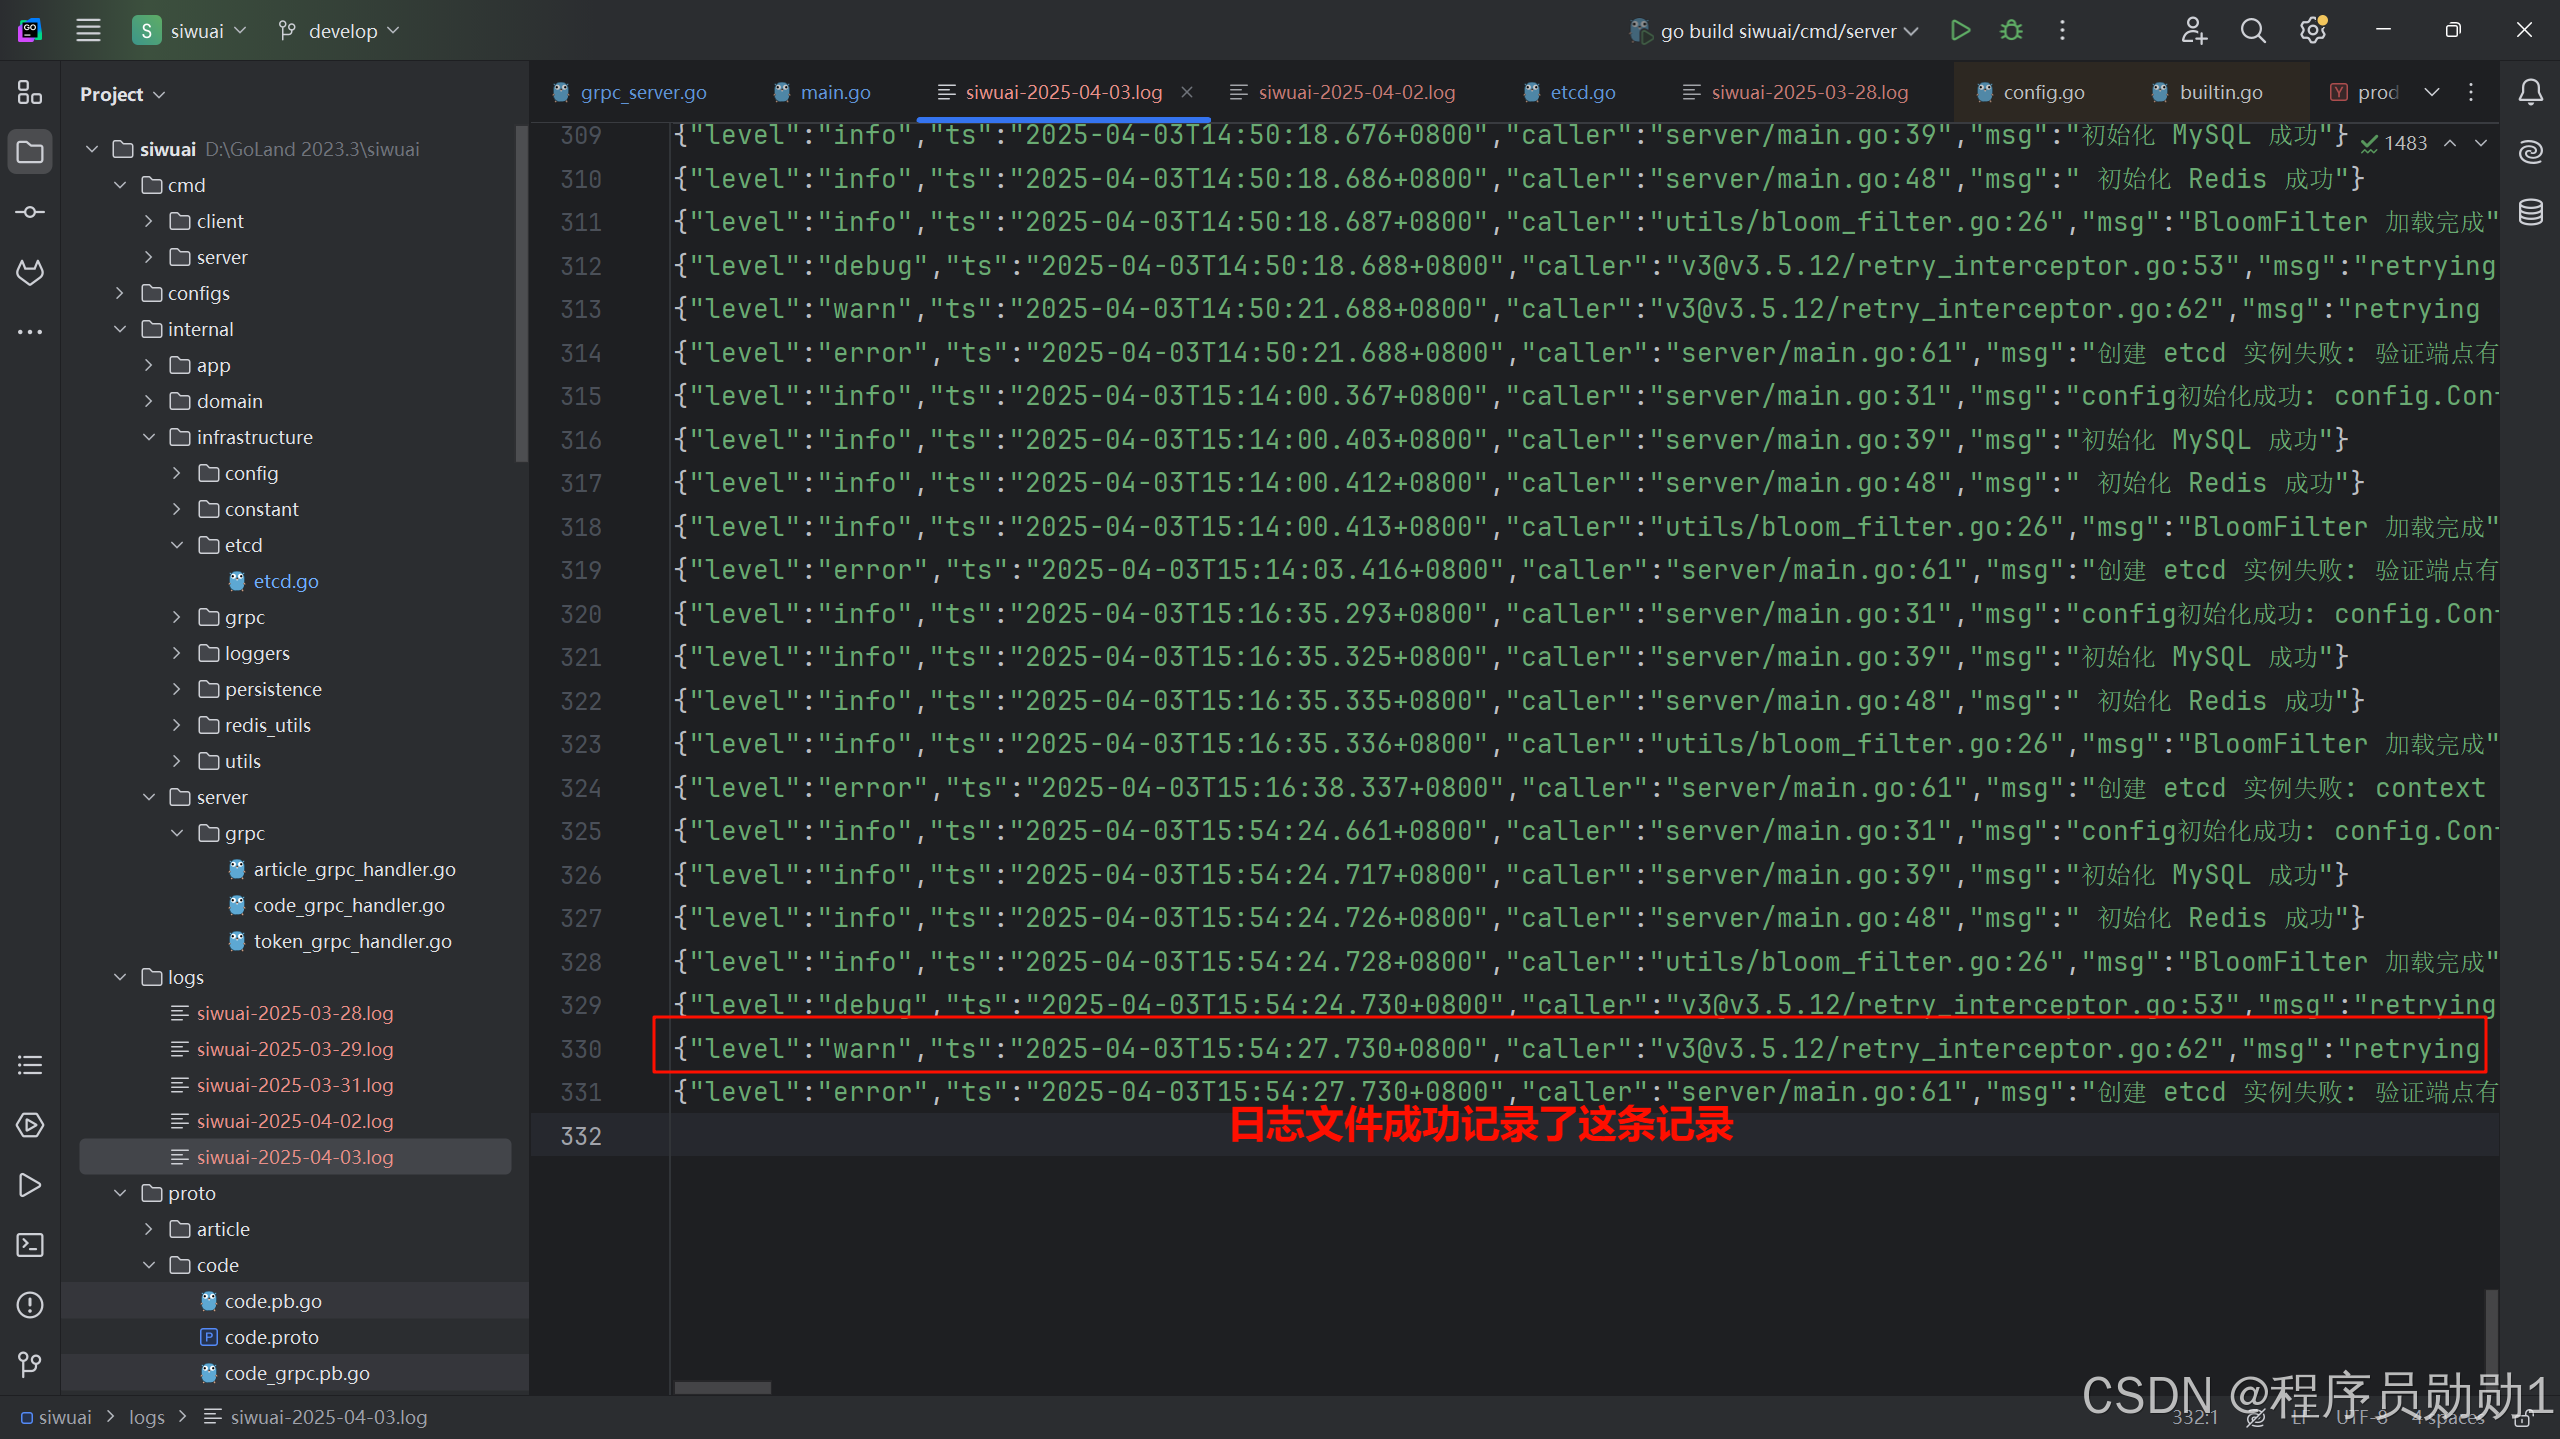Open the Notifications bell panel

(2531, 93)
